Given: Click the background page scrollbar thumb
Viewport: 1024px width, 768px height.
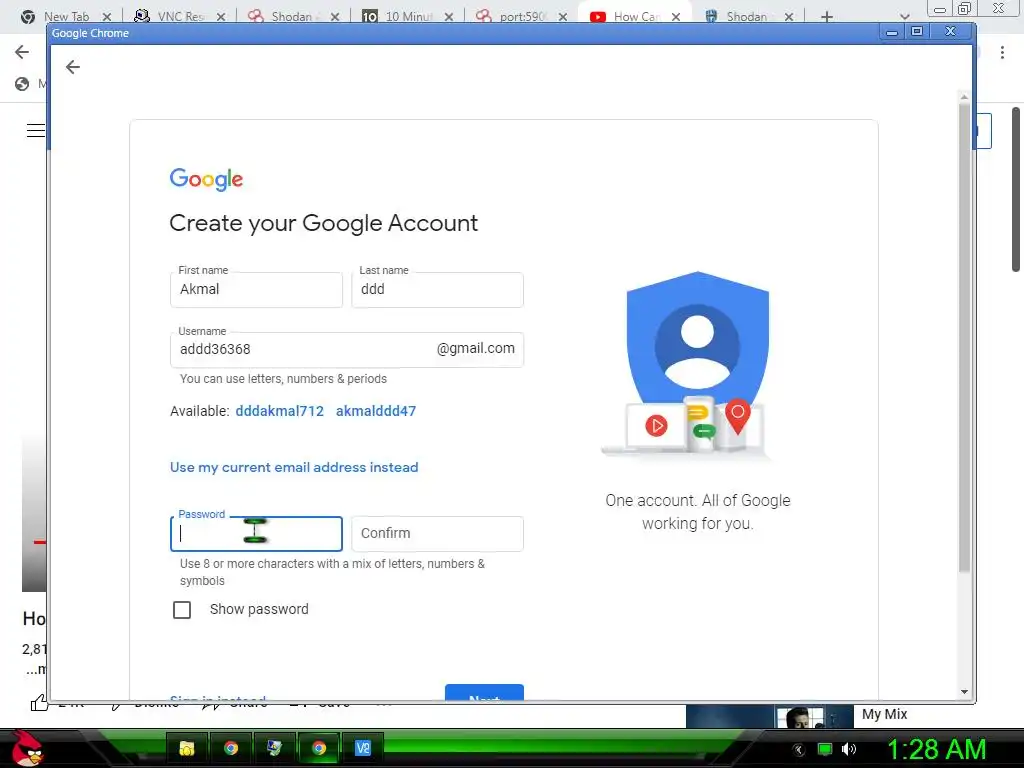Looking at the screenshot, I should click(1016, 189).
